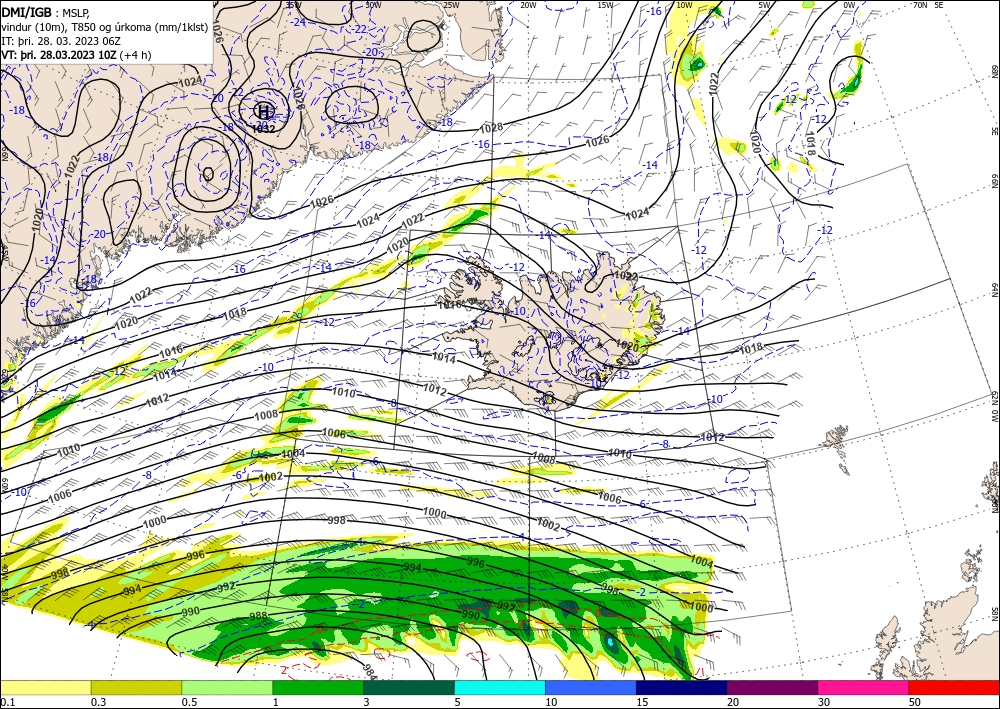Viewport: 1000px width, 709px height.
Task: Click the '30' legend scale value
Action: [x=824, y=702]
